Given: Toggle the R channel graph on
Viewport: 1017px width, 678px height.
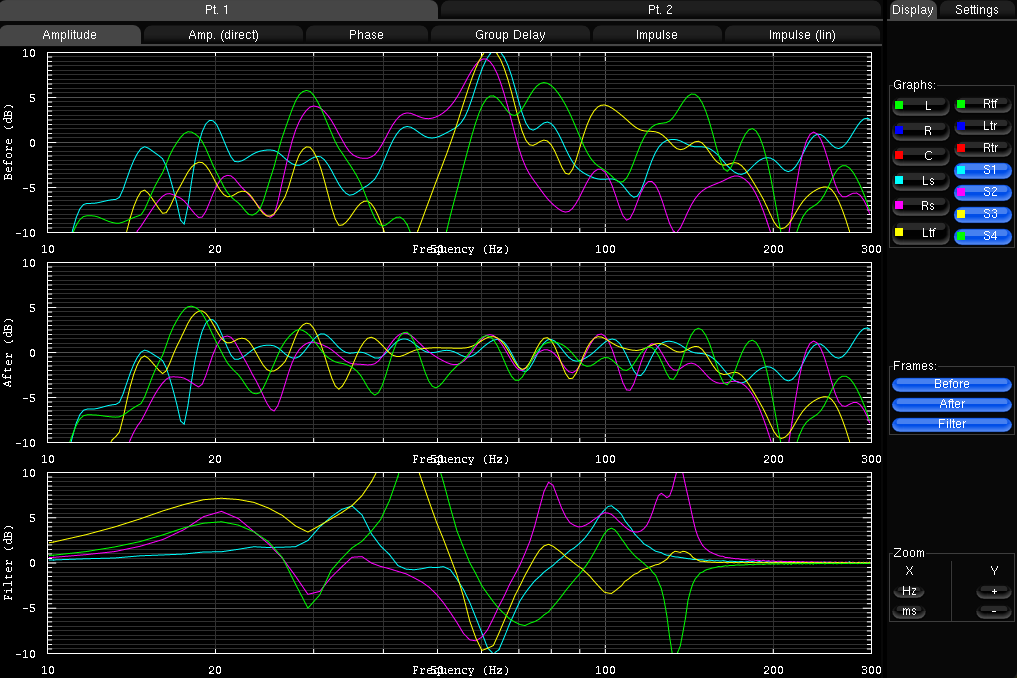Looking at the screenshot, I should tap(920, 130).
